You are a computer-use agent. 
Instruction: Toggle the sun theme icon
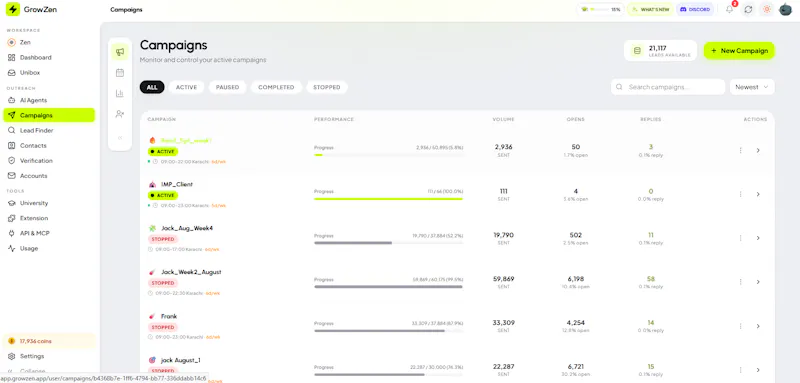click(x=766, y=9)
